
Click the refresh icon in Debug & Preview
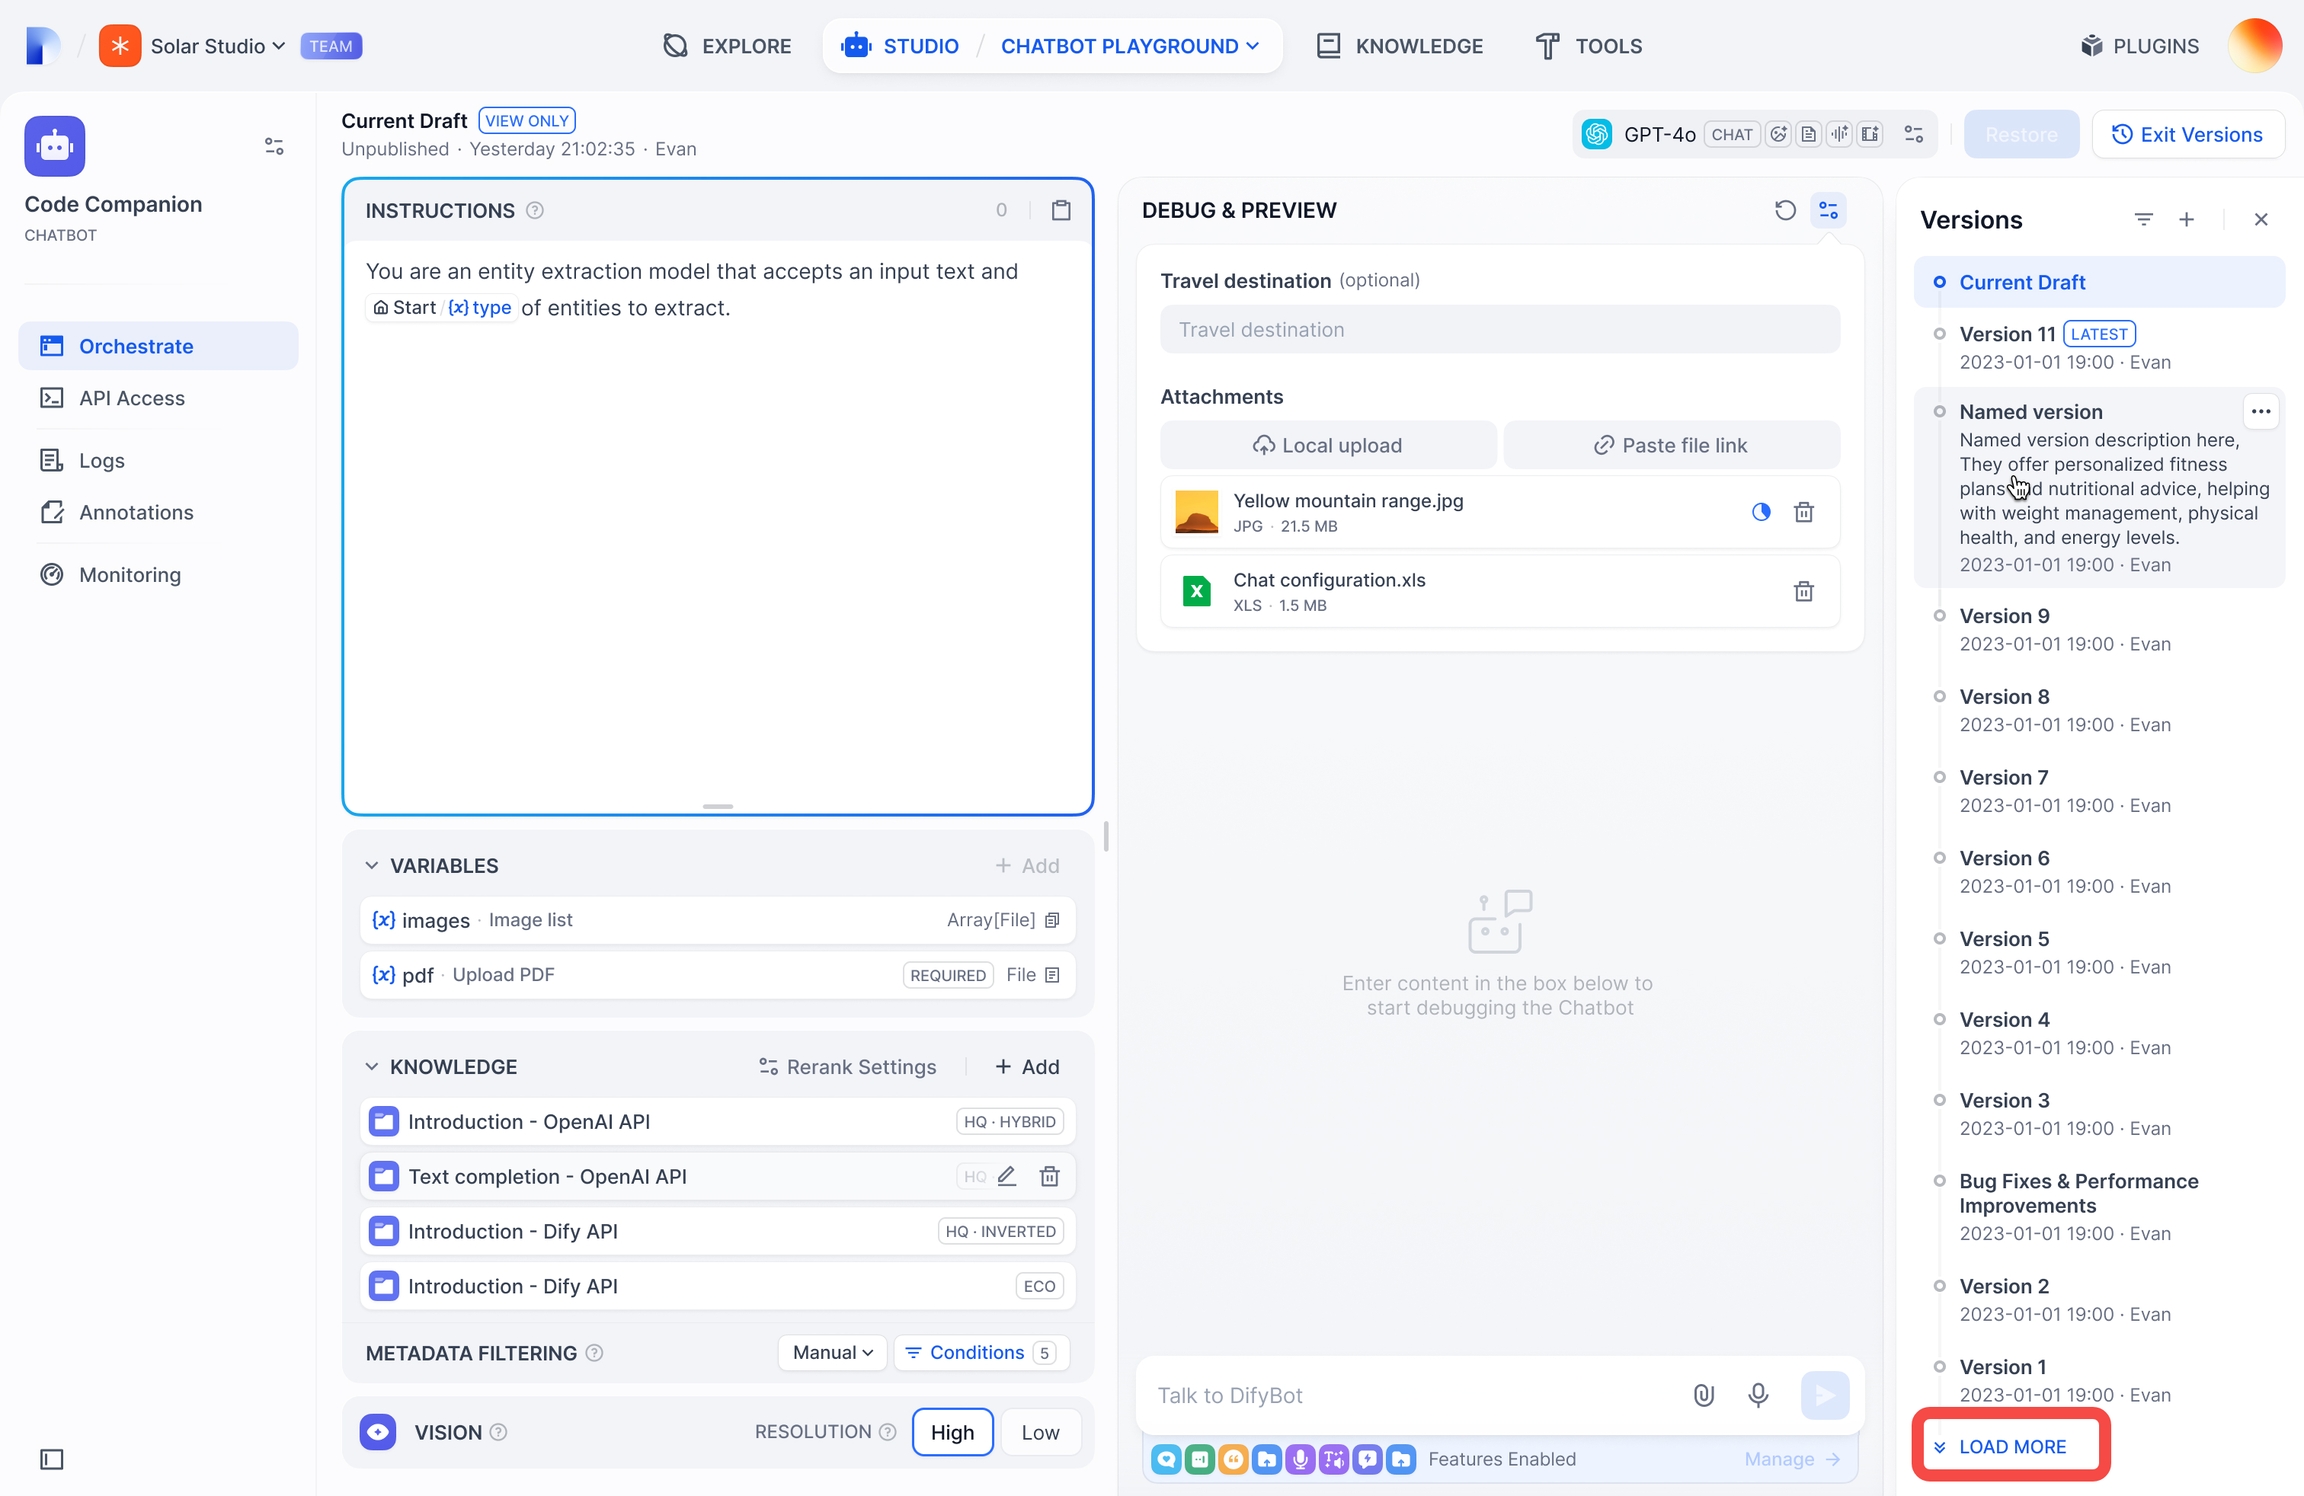pyautogui.click(x=1785, y=210)
